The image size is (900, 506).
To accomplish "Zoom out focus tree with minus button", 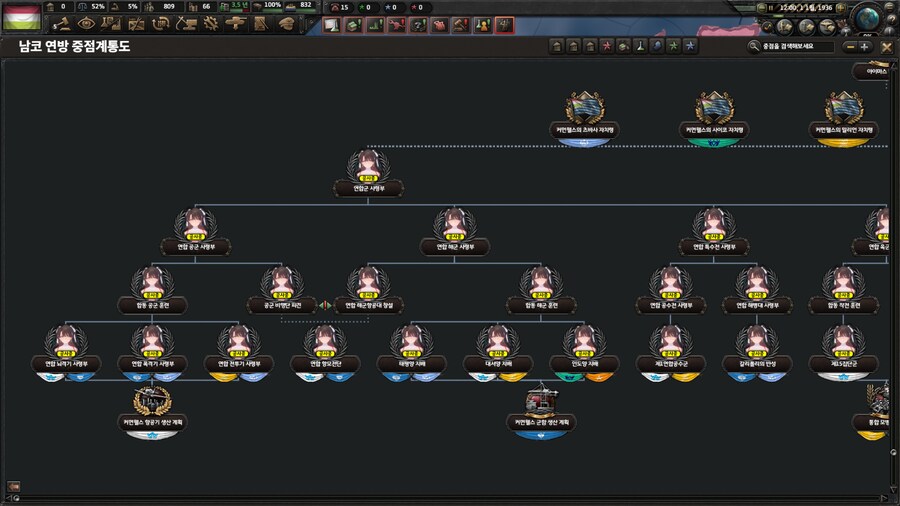I will (x=849, y=46).
